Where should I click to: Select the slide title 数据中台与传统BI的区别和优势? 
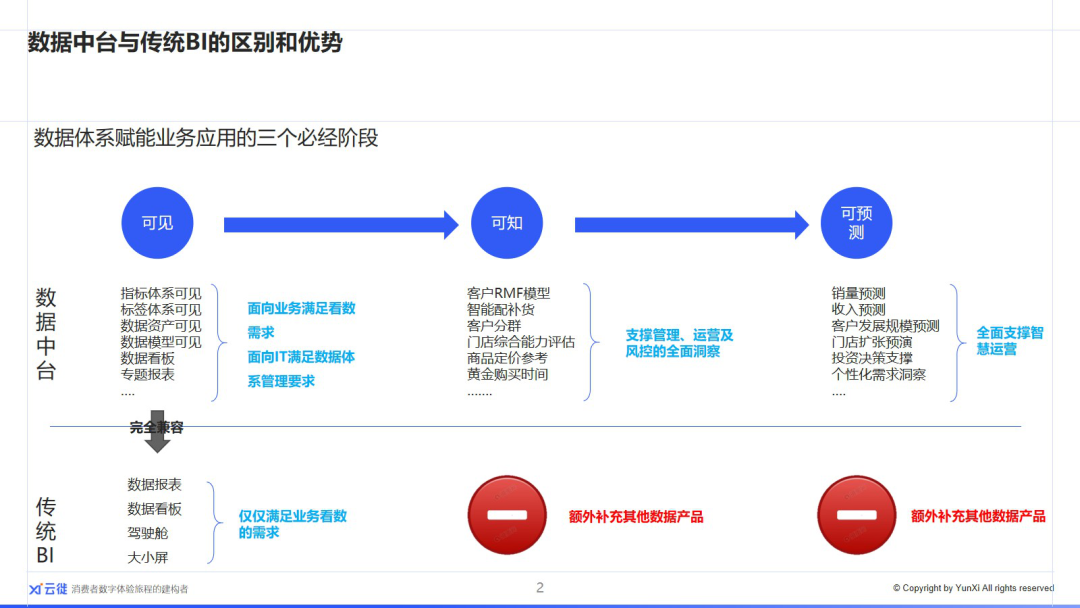tap(185, 43)
